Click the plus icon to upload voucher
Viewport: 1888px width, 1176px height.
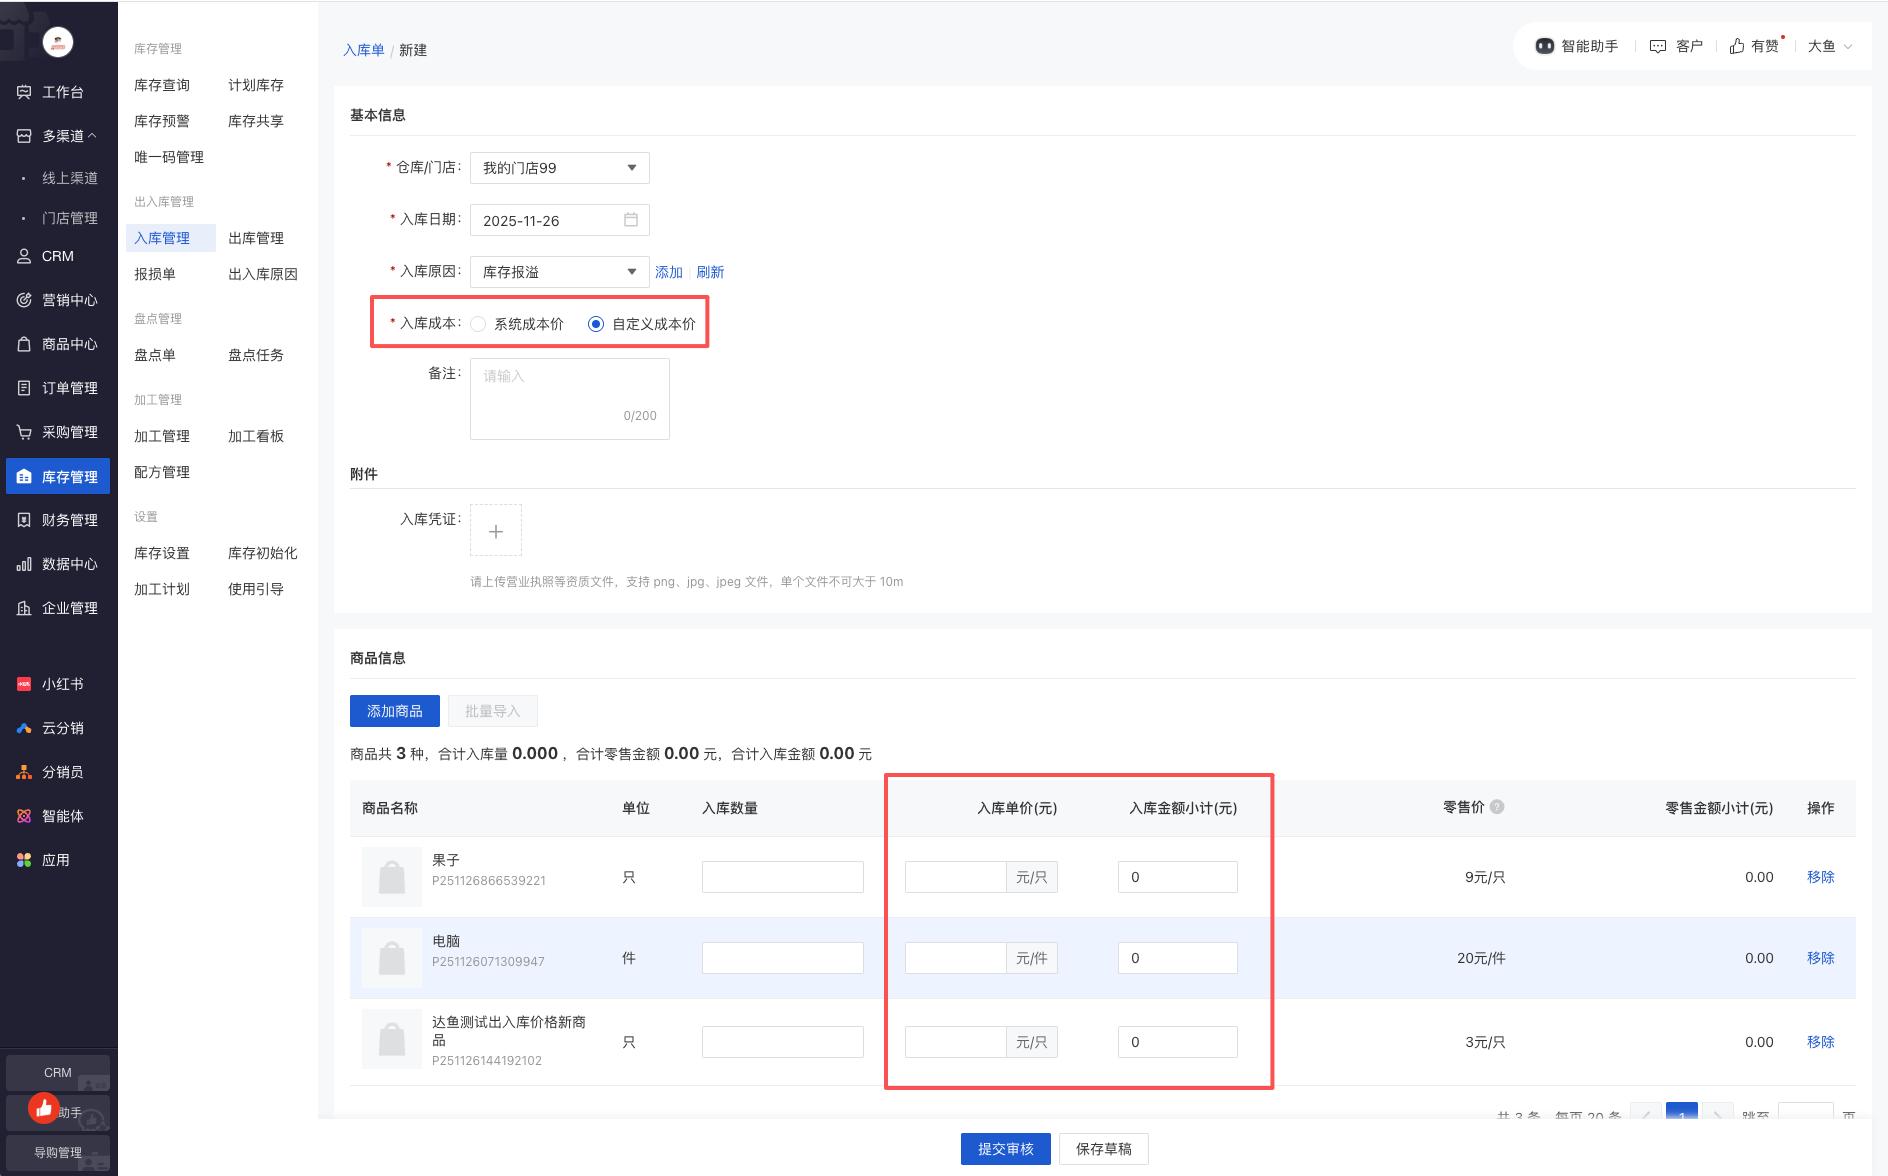pos(496,531)
